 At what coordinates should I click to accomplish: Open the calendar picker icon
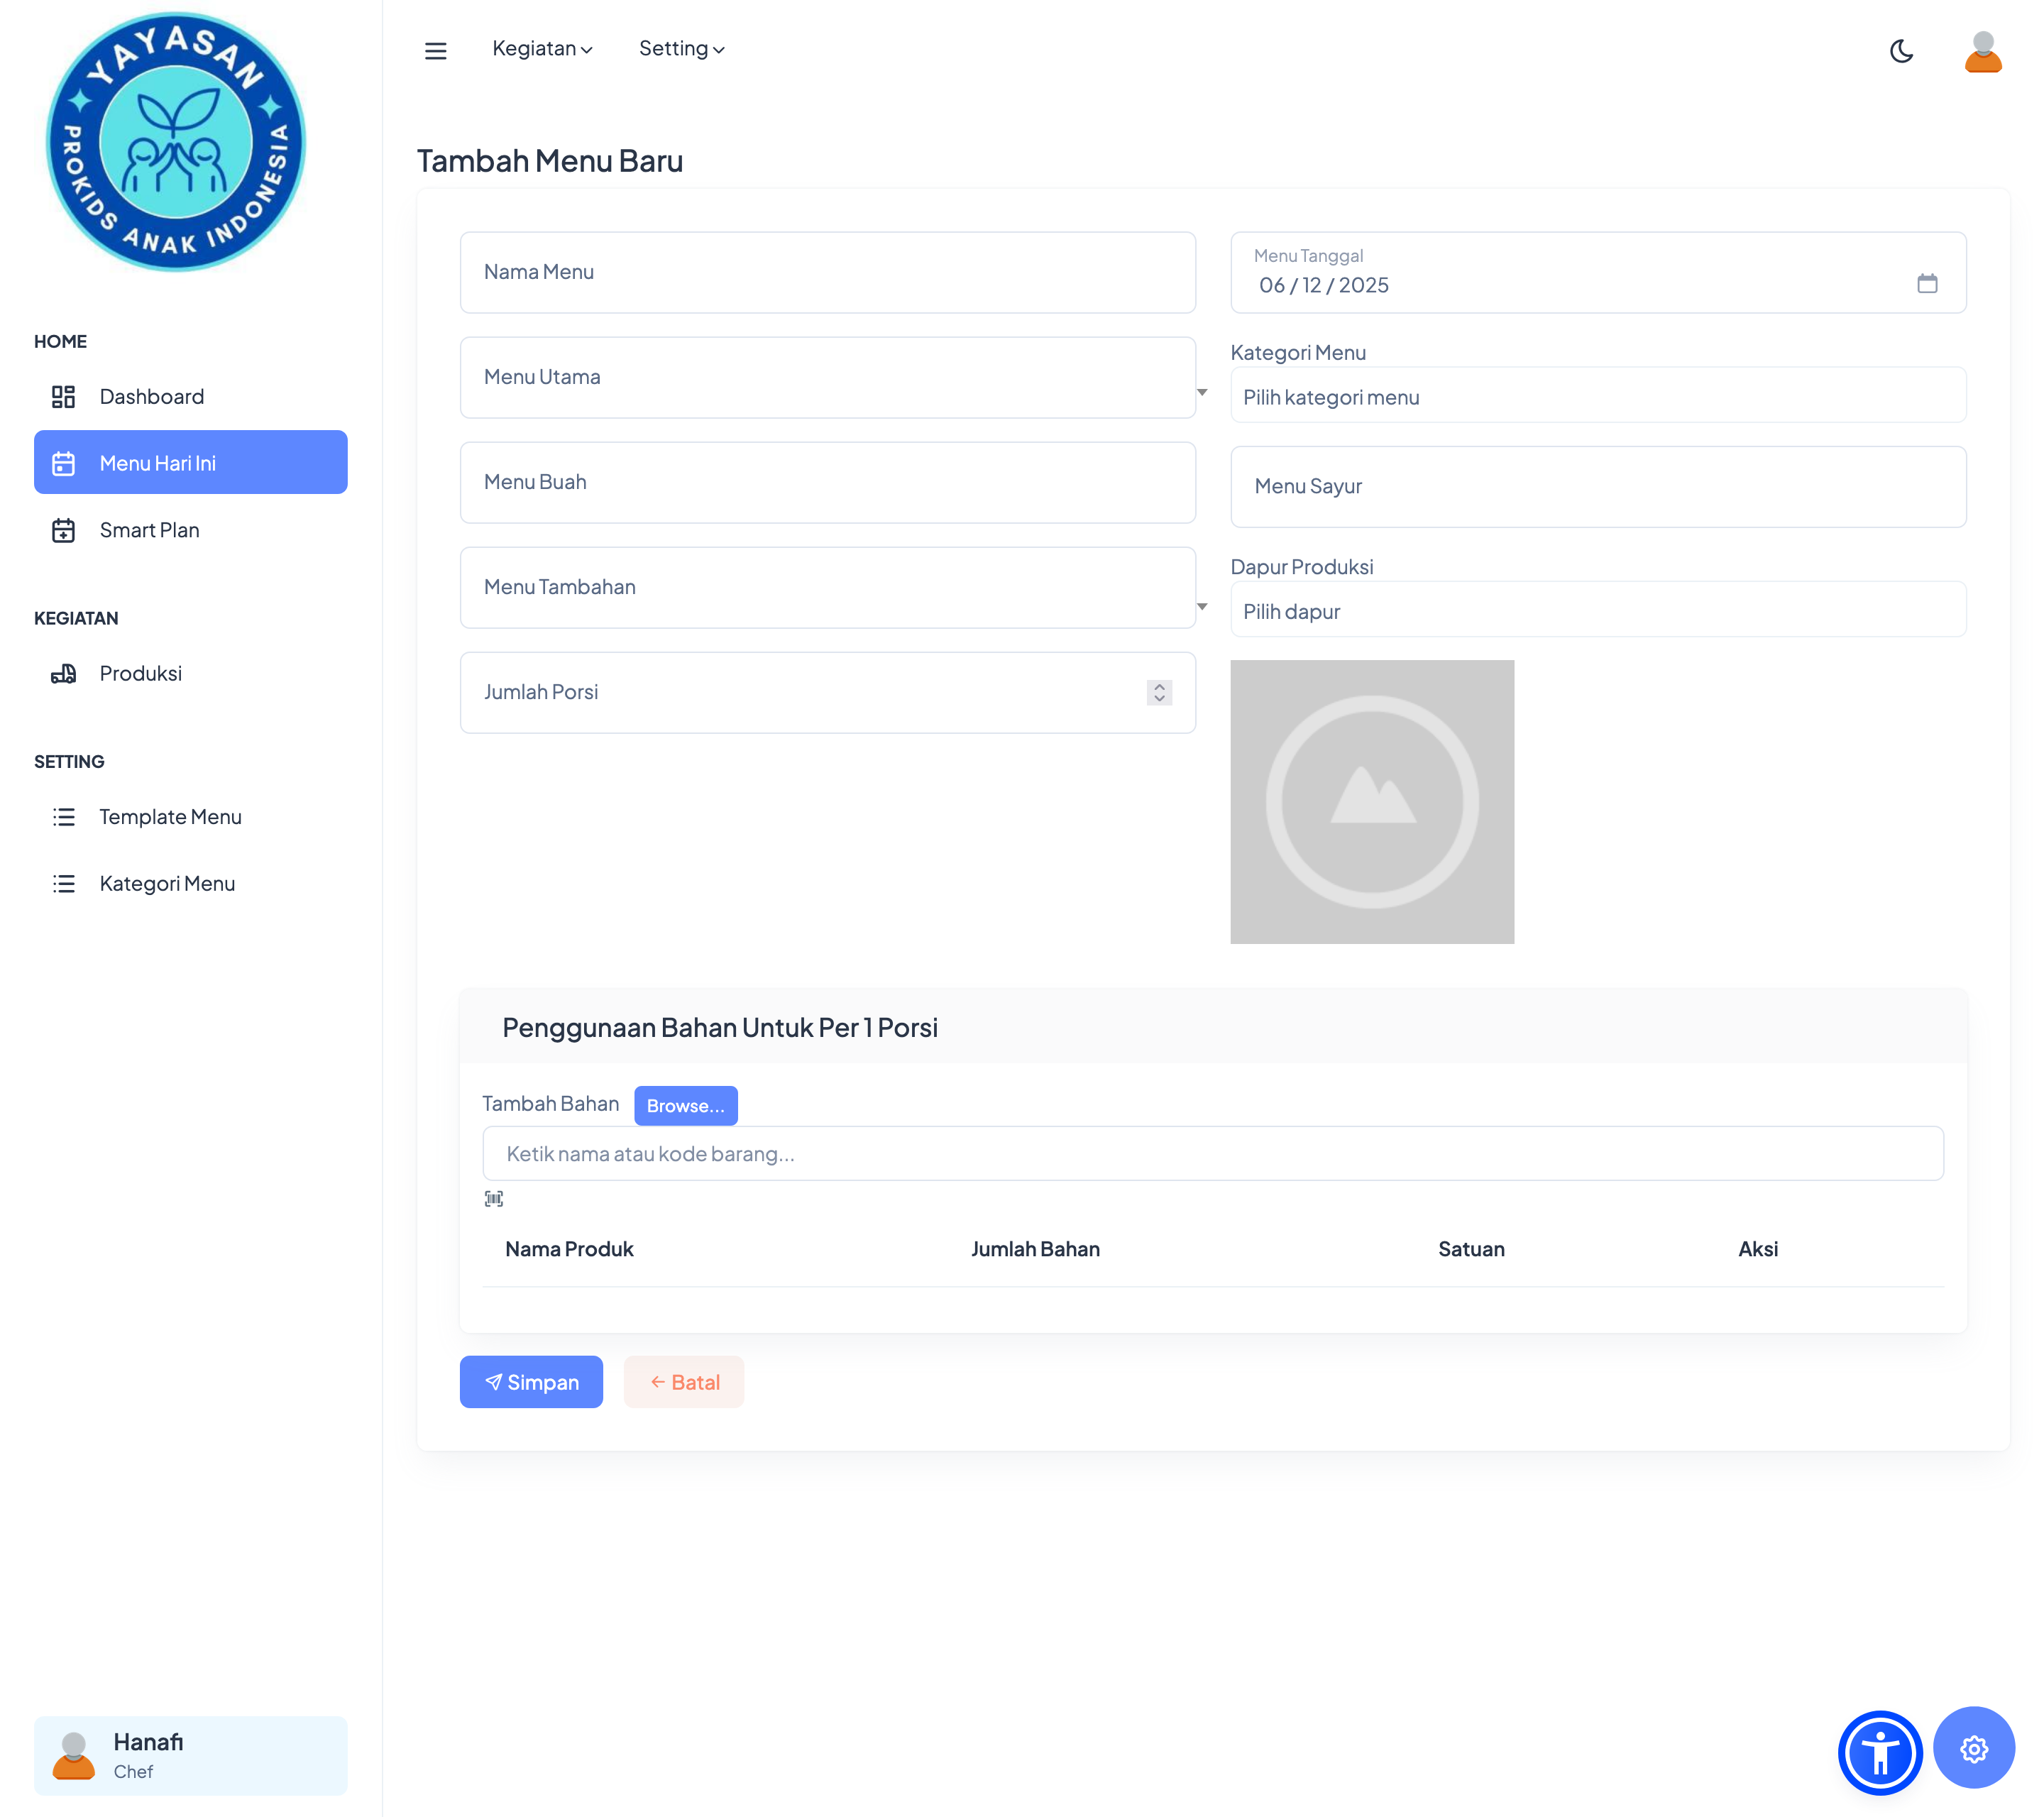pyautogui.click(x=1927, y=284)
